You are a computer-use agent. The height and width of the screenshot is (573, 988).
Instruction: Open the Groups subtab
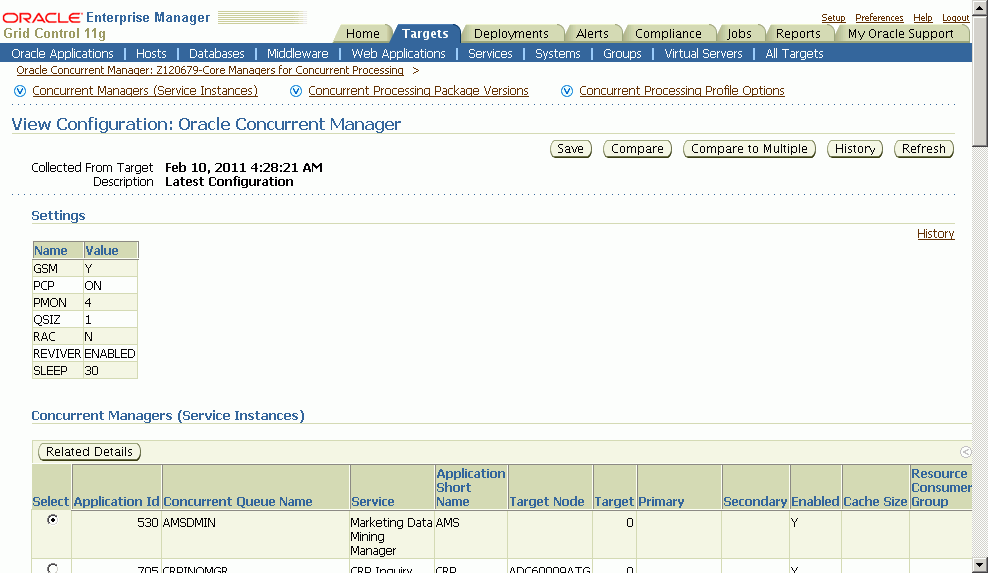622,54
